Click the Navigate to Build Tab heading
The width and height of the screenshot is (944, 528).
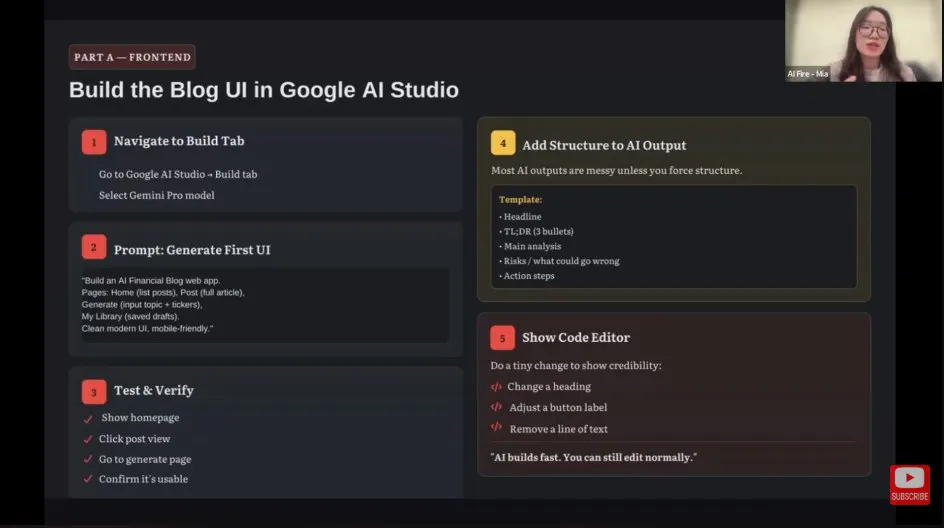[179, 141]
